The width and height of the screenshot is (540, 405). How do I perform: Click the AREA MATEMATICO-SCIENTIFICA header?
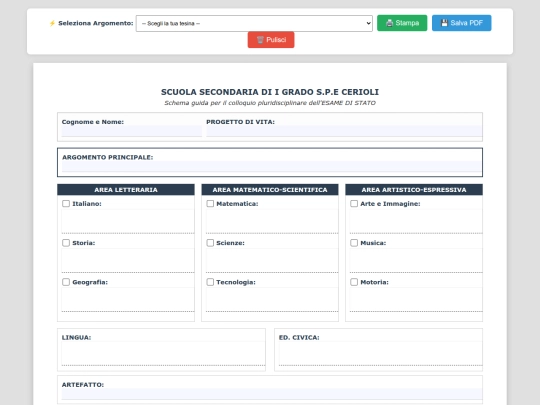click(270, 190)
